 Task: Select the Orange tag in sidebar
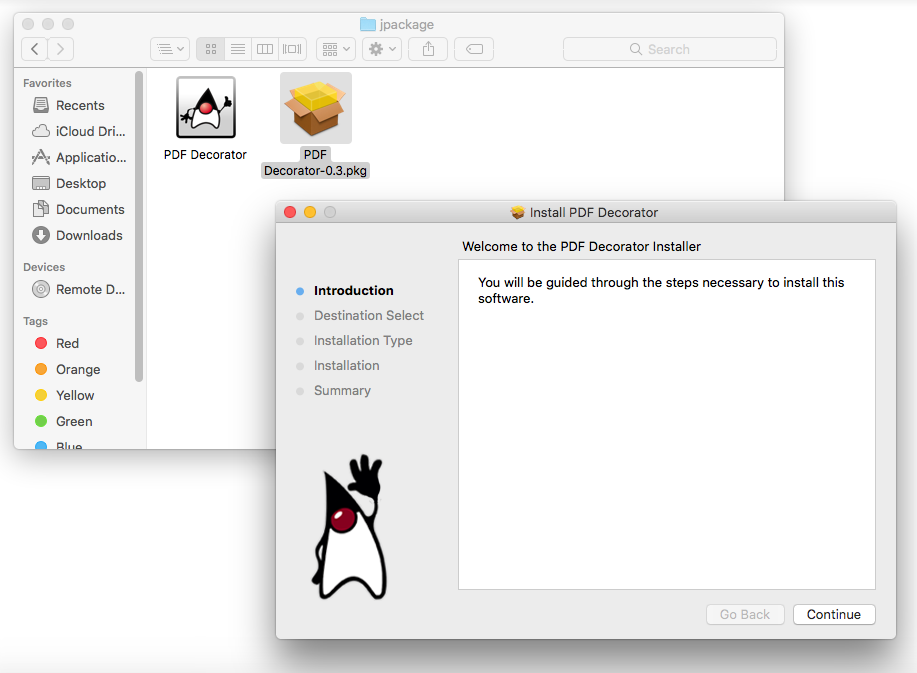tap(67, 370)
